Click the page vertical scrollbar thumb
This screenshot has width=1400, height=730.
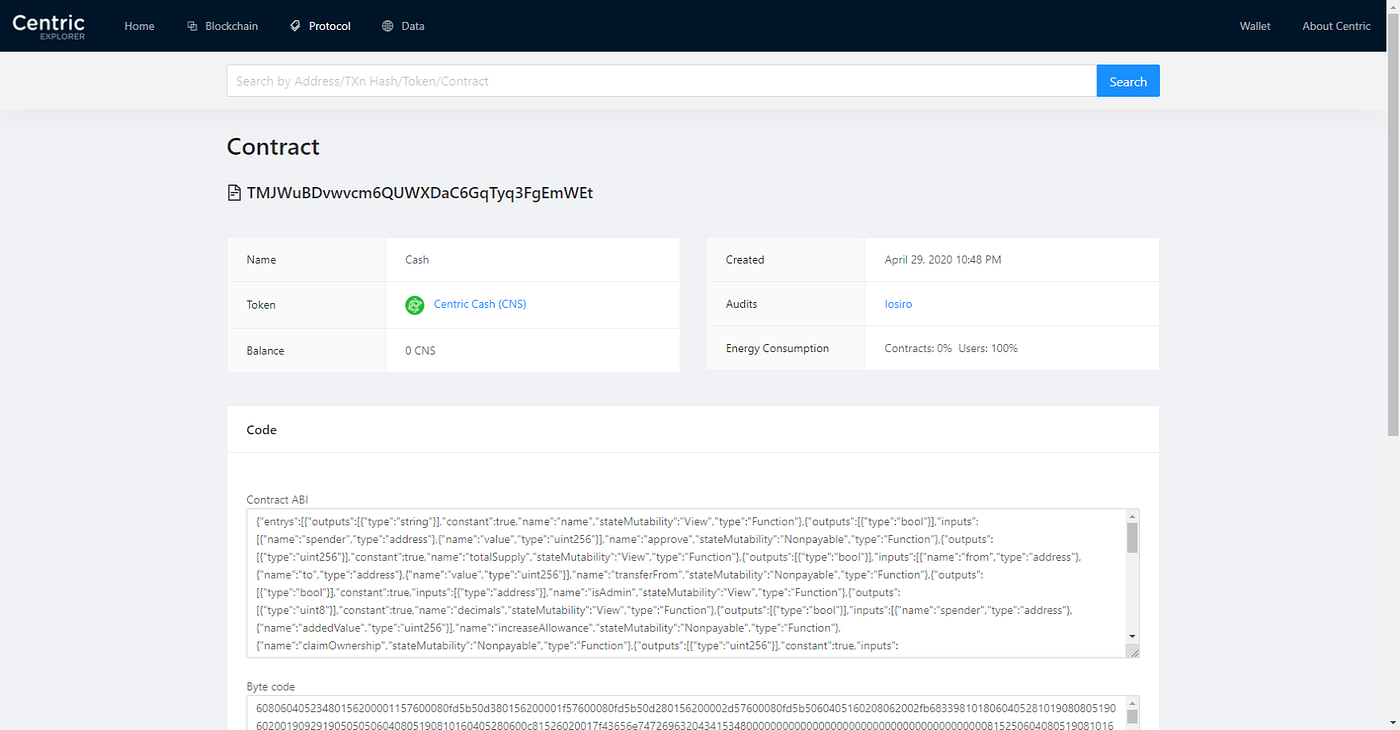click(x=1393, y=223)
